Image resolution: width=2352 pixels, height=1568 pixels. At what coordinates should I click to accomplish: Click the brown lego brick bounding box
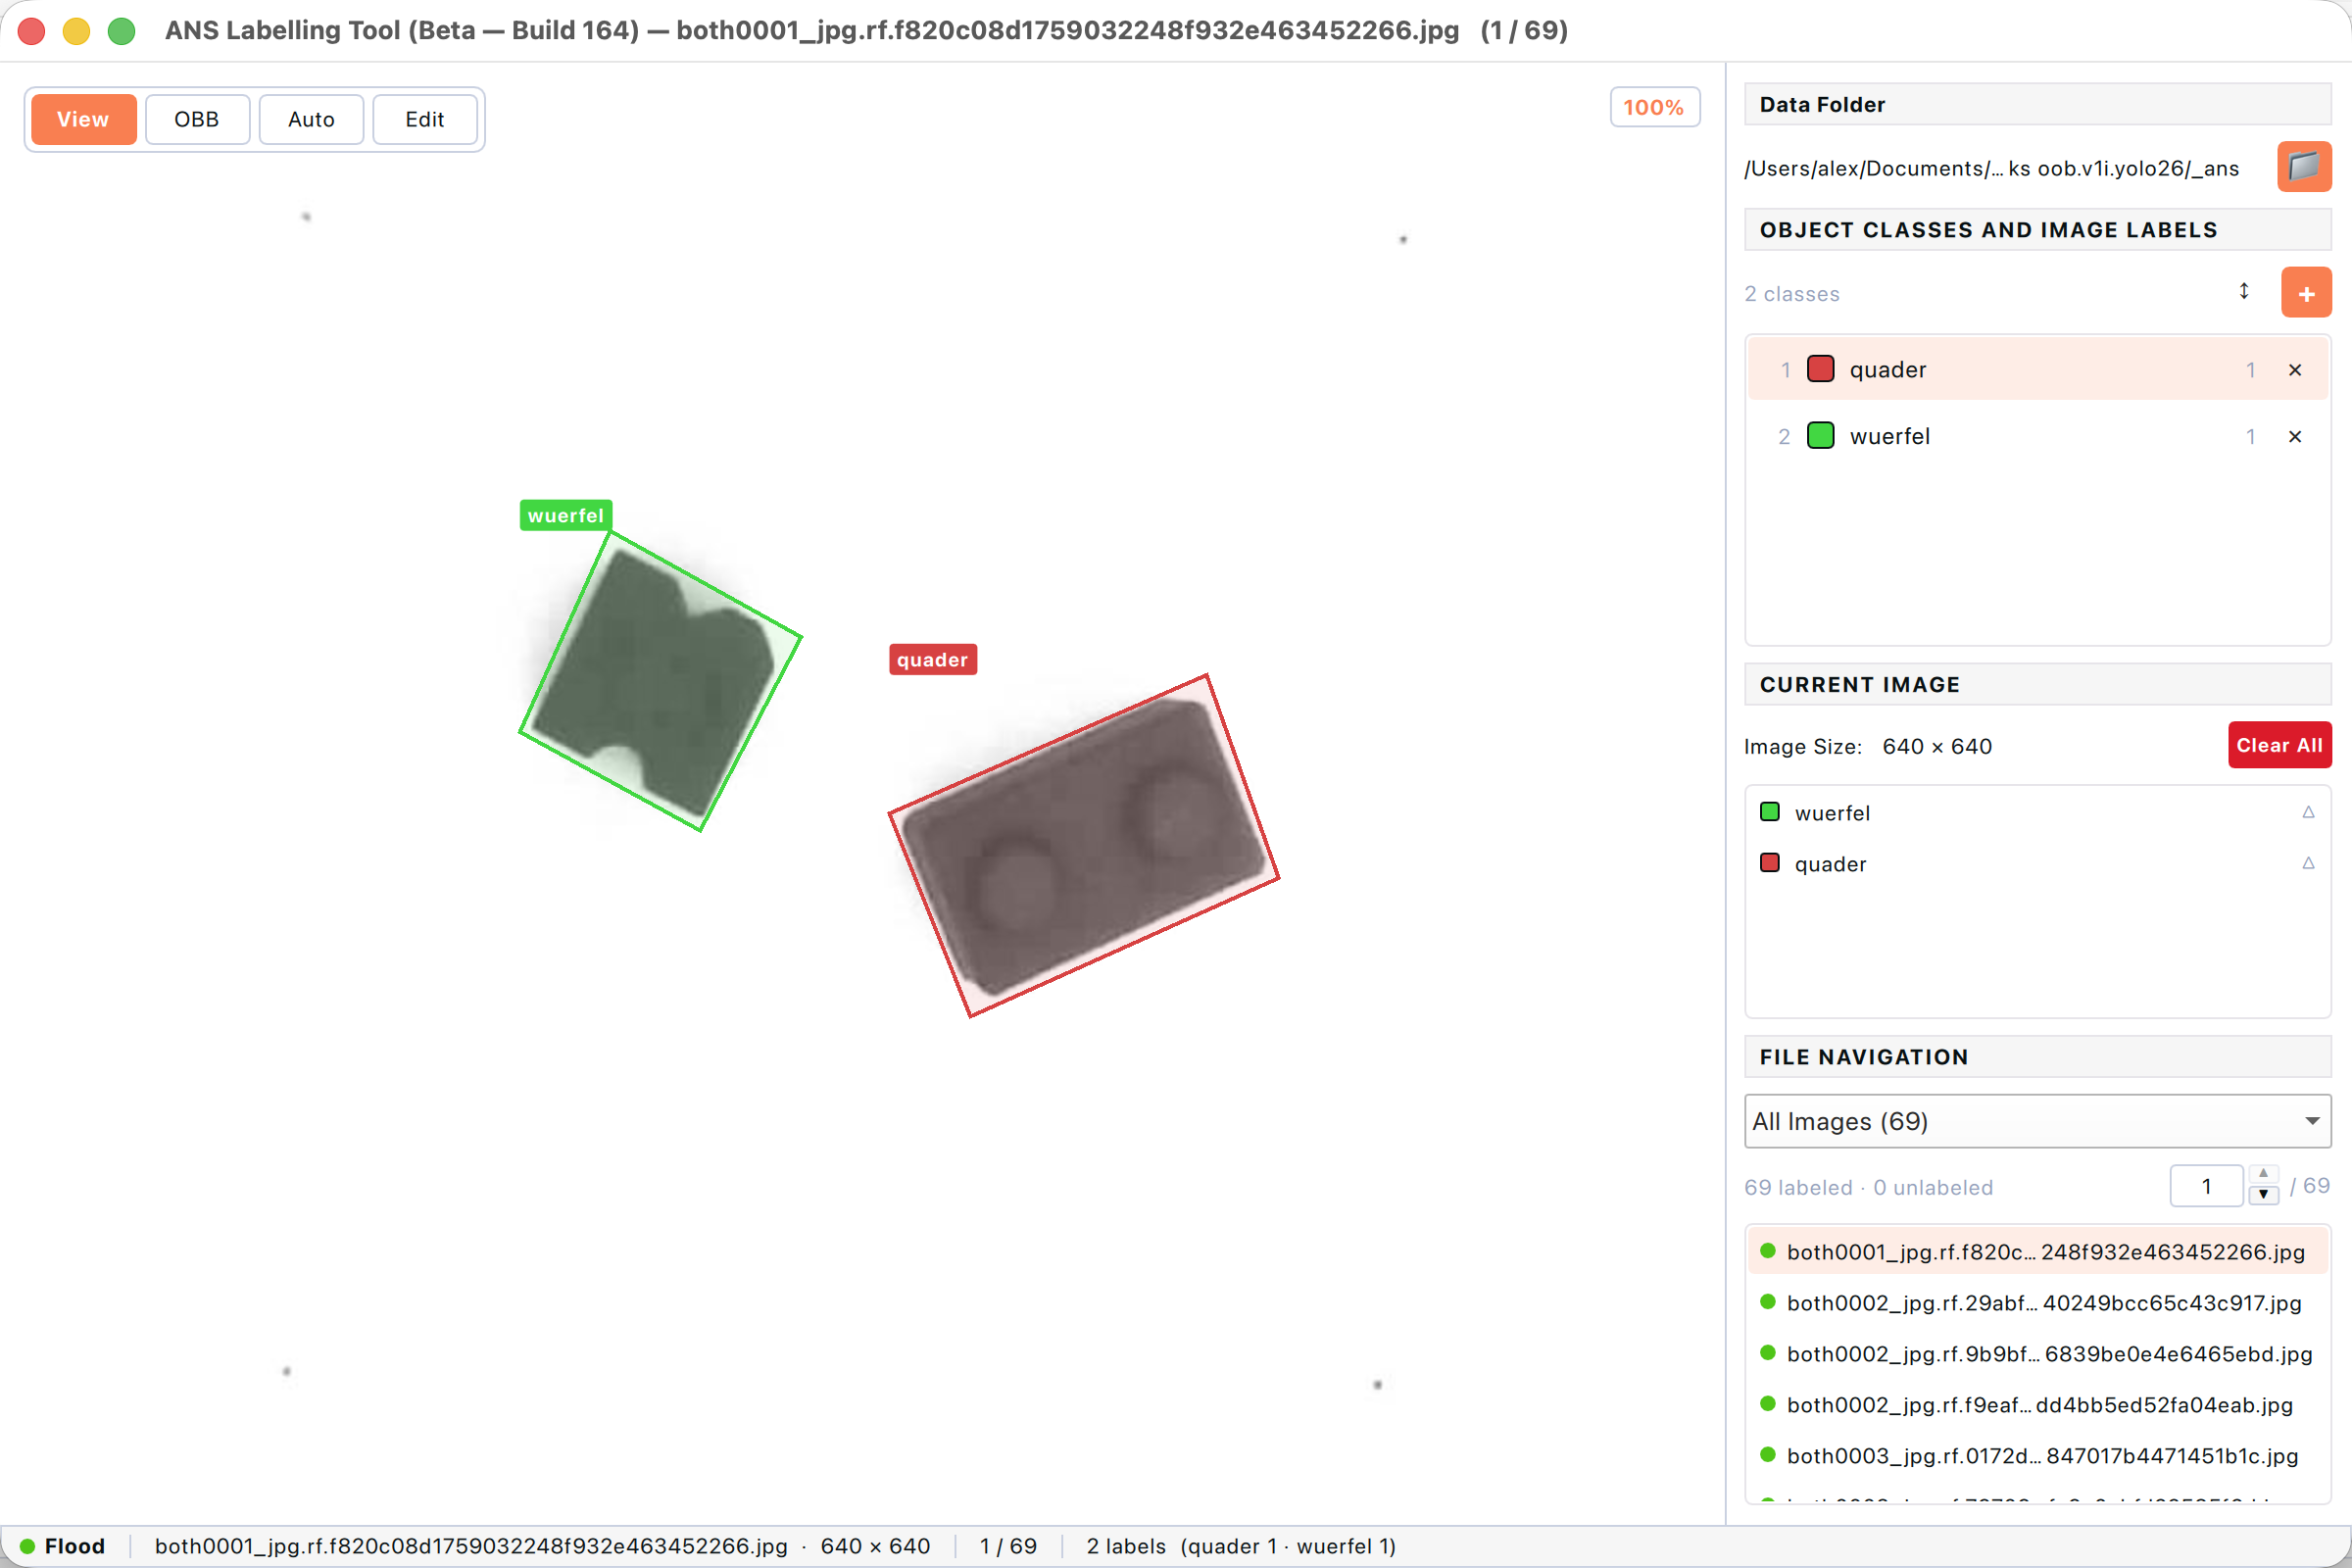[x=1084, y=846]
